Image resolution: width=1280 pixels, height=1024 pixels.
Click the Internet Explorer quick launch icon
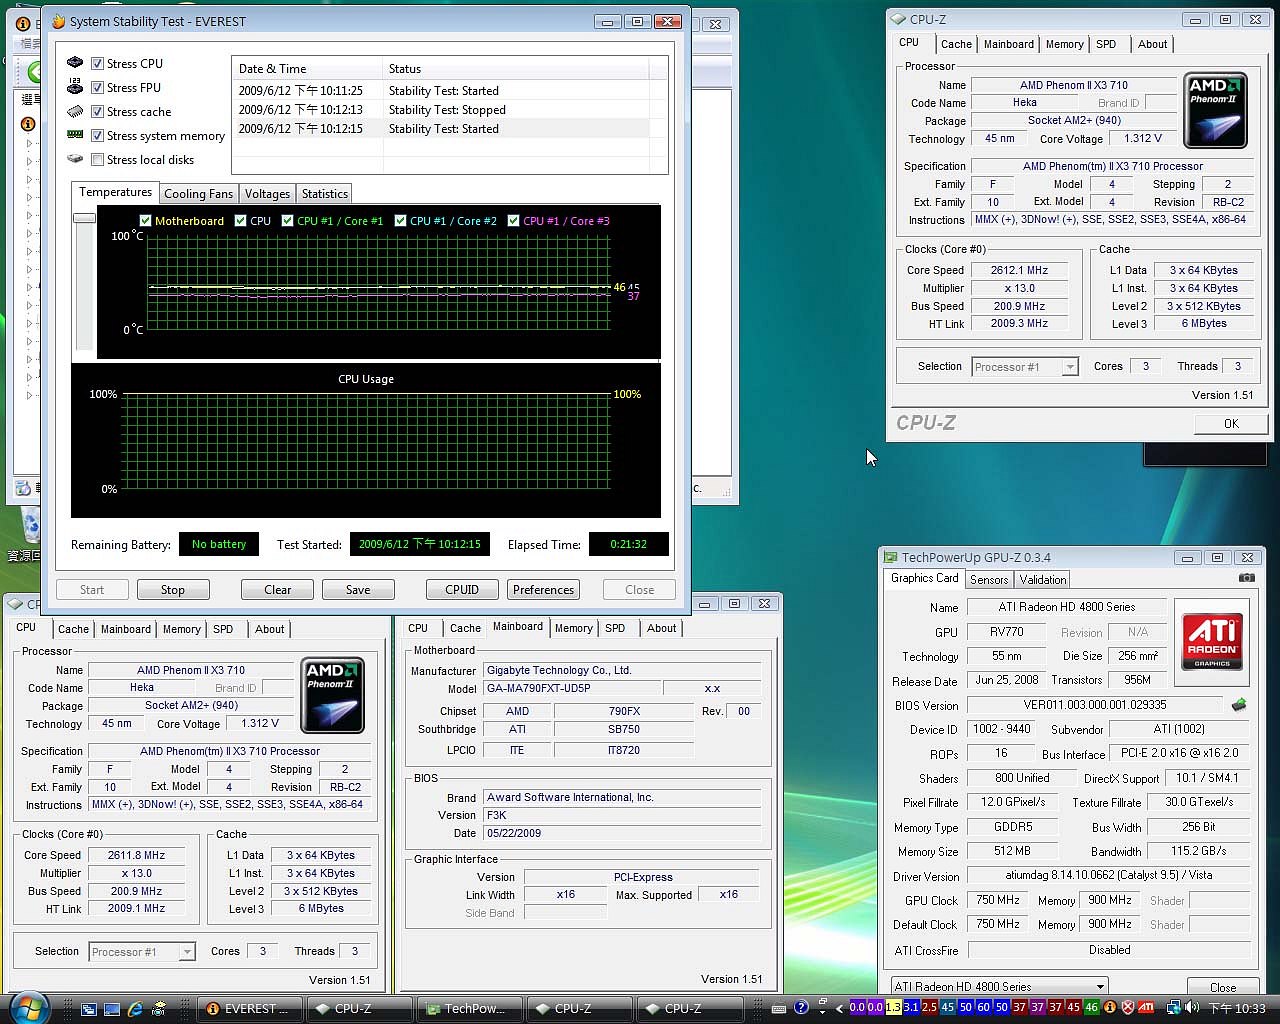[135, 1009]
